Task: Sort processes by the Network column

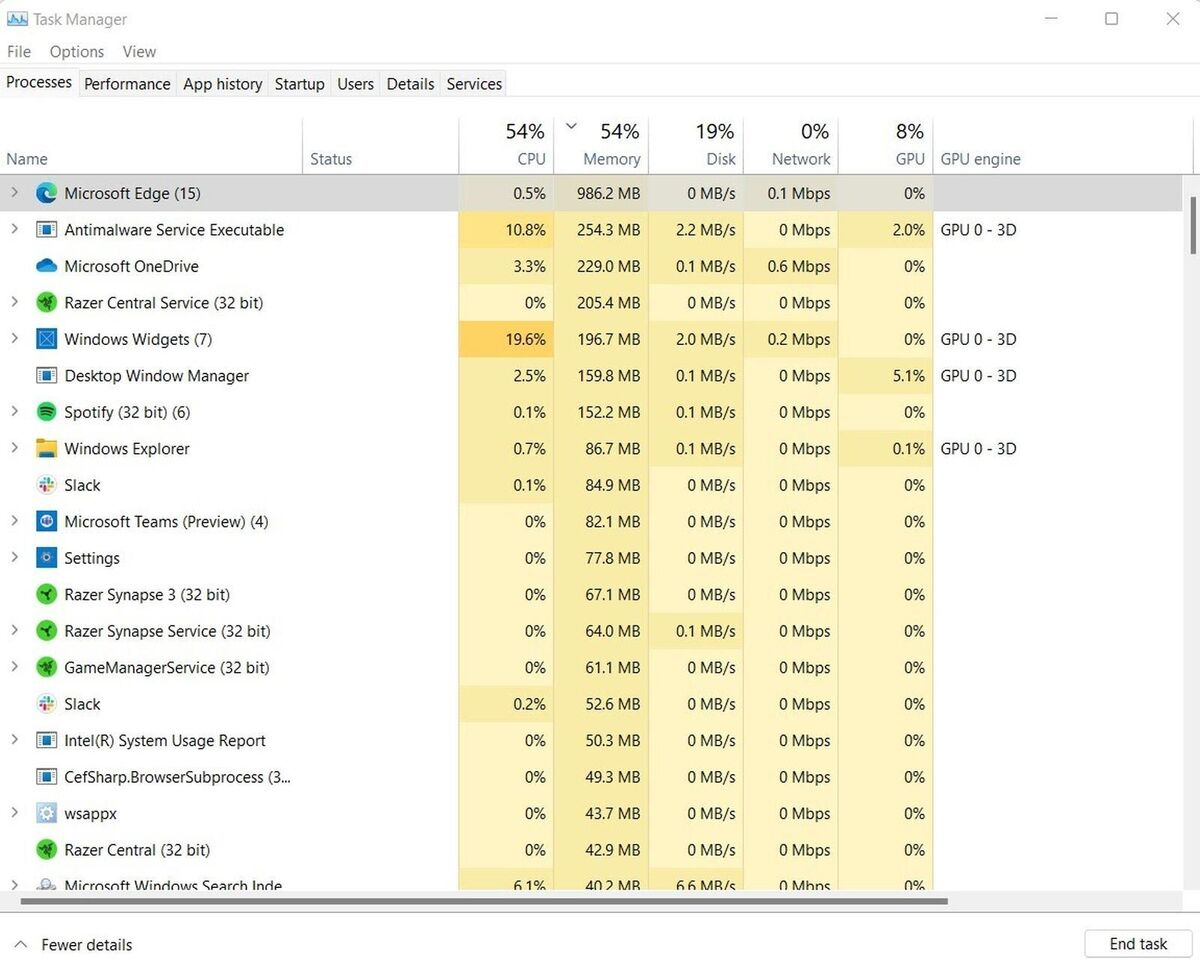Action: point(791,145)
